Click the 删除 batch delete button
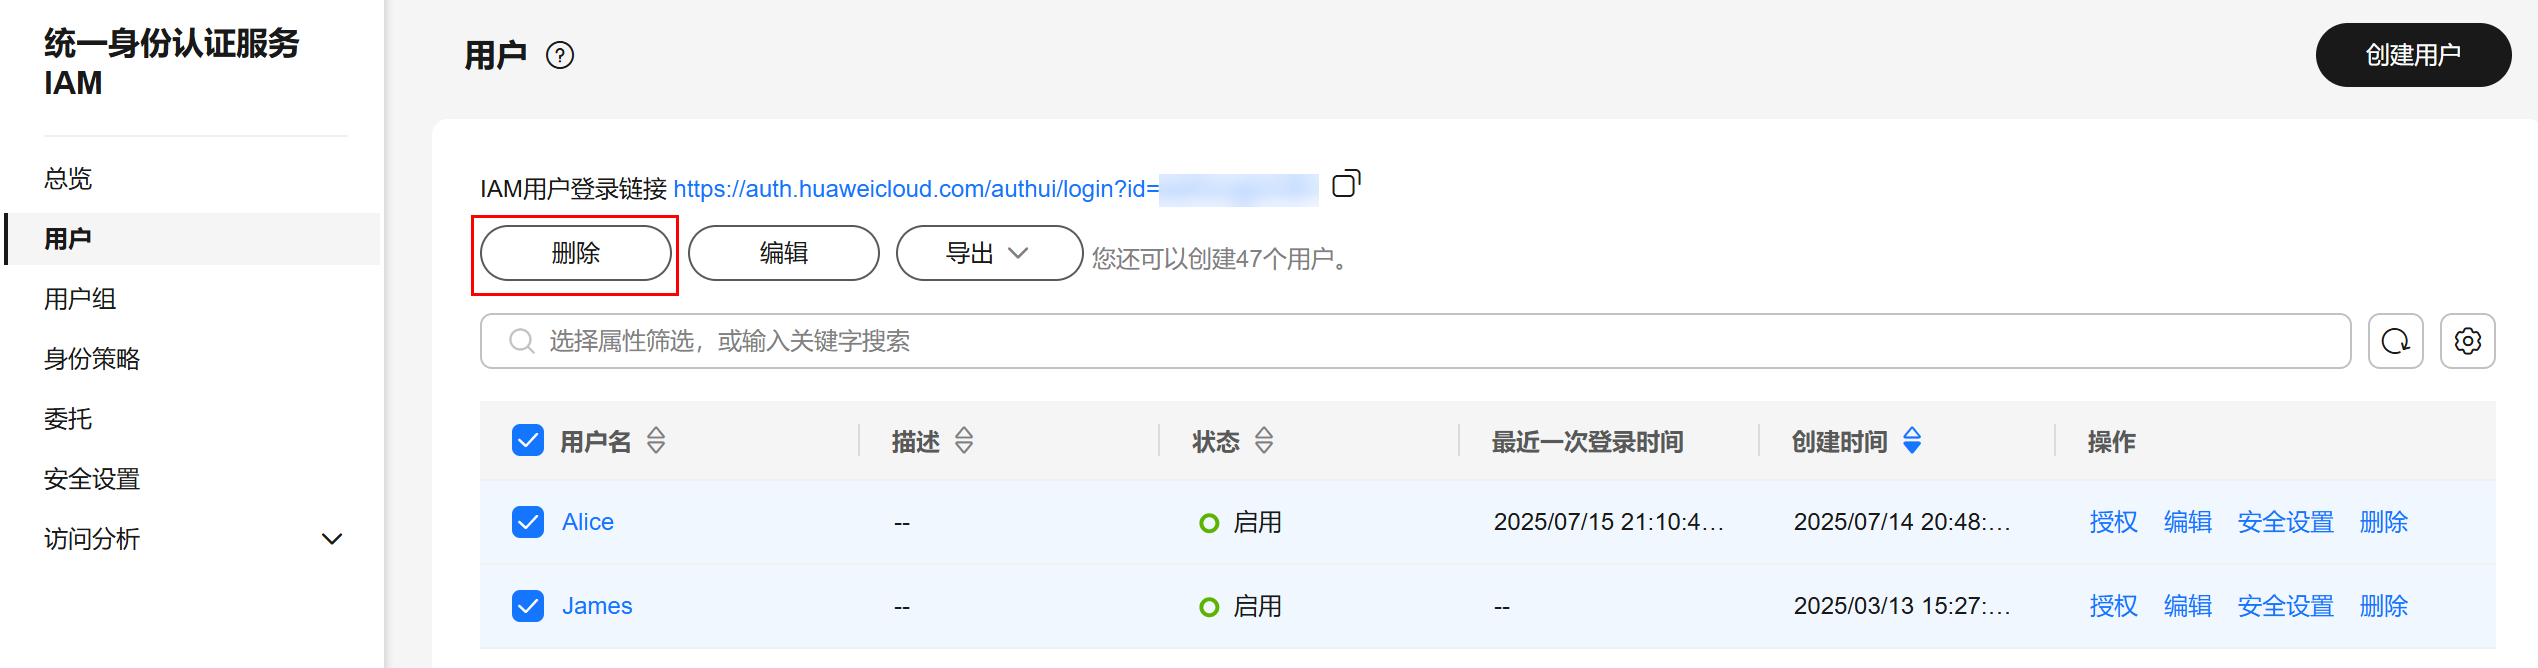The width and height of the screenshot is (2538, 668). click(576, 254)
